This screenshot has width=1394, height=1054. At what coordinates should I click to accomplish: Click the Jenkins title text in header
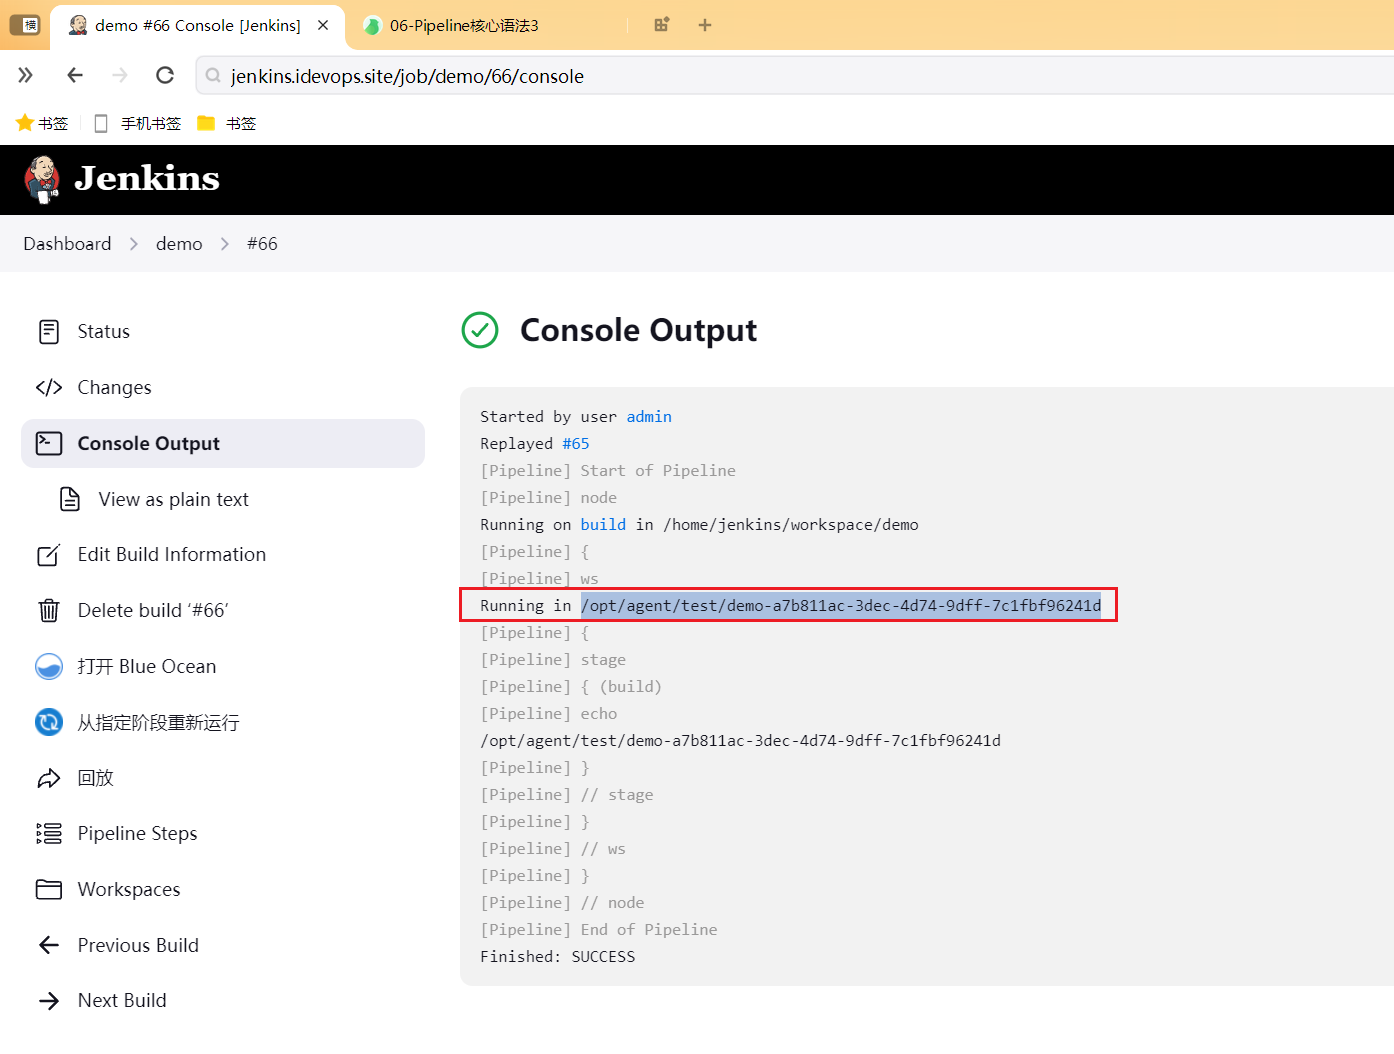point(147,178)
